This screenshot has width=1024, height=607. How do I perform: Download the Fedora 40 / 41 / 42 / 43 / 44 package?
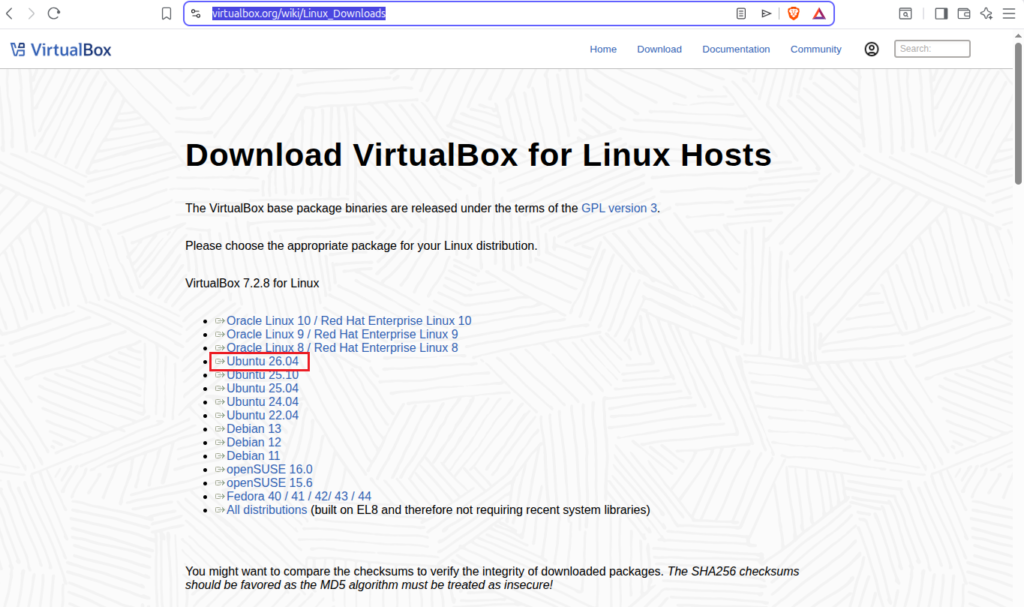[x=298, y=497]
